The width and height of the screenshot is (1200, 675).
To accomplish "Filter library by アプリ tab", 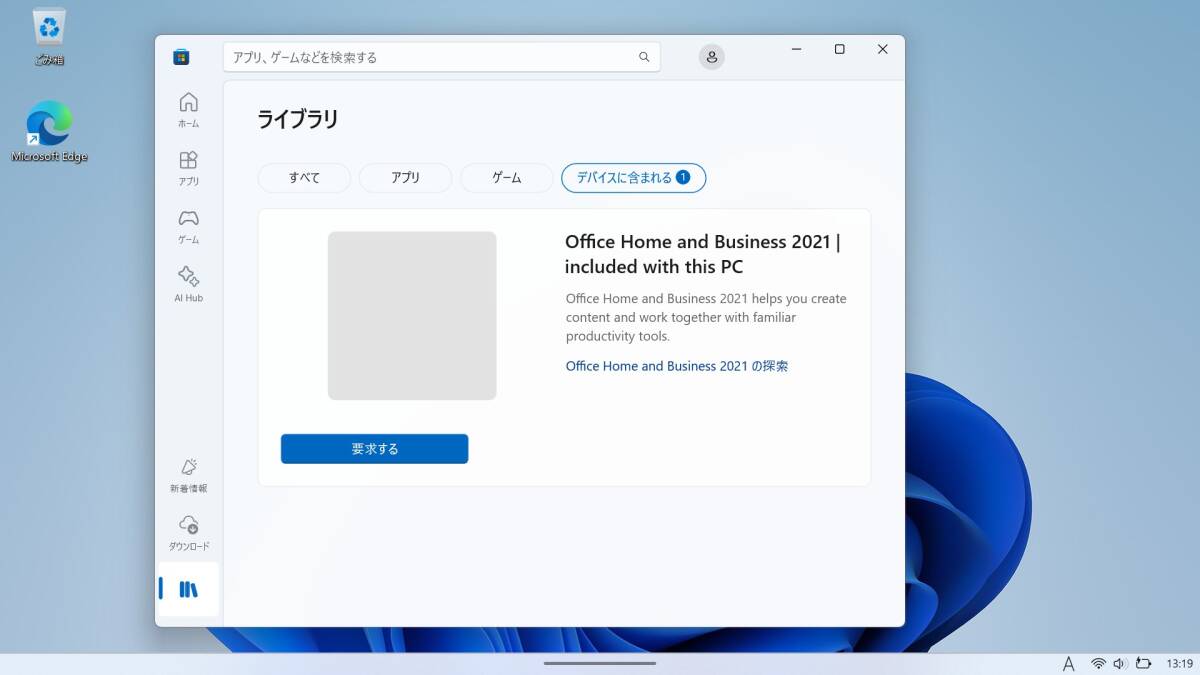I will (405, 178).
